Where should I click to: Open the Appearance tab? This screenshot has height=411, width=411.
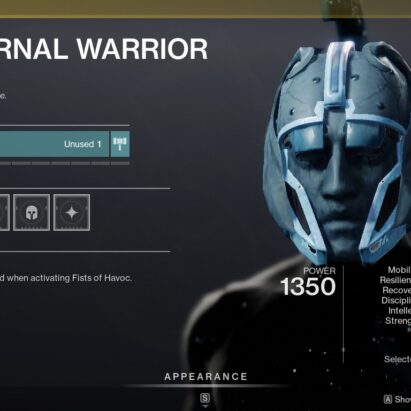[206, 377]
